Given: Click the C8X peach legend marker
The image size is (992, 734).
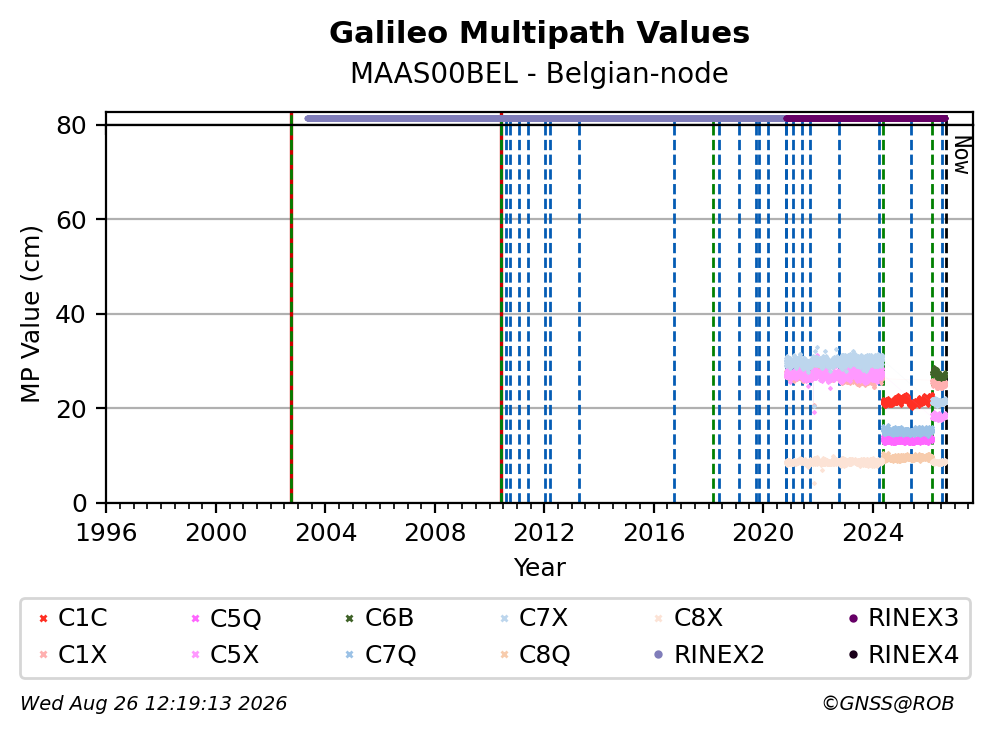Looking at the screenshot, I should [659, 618].
